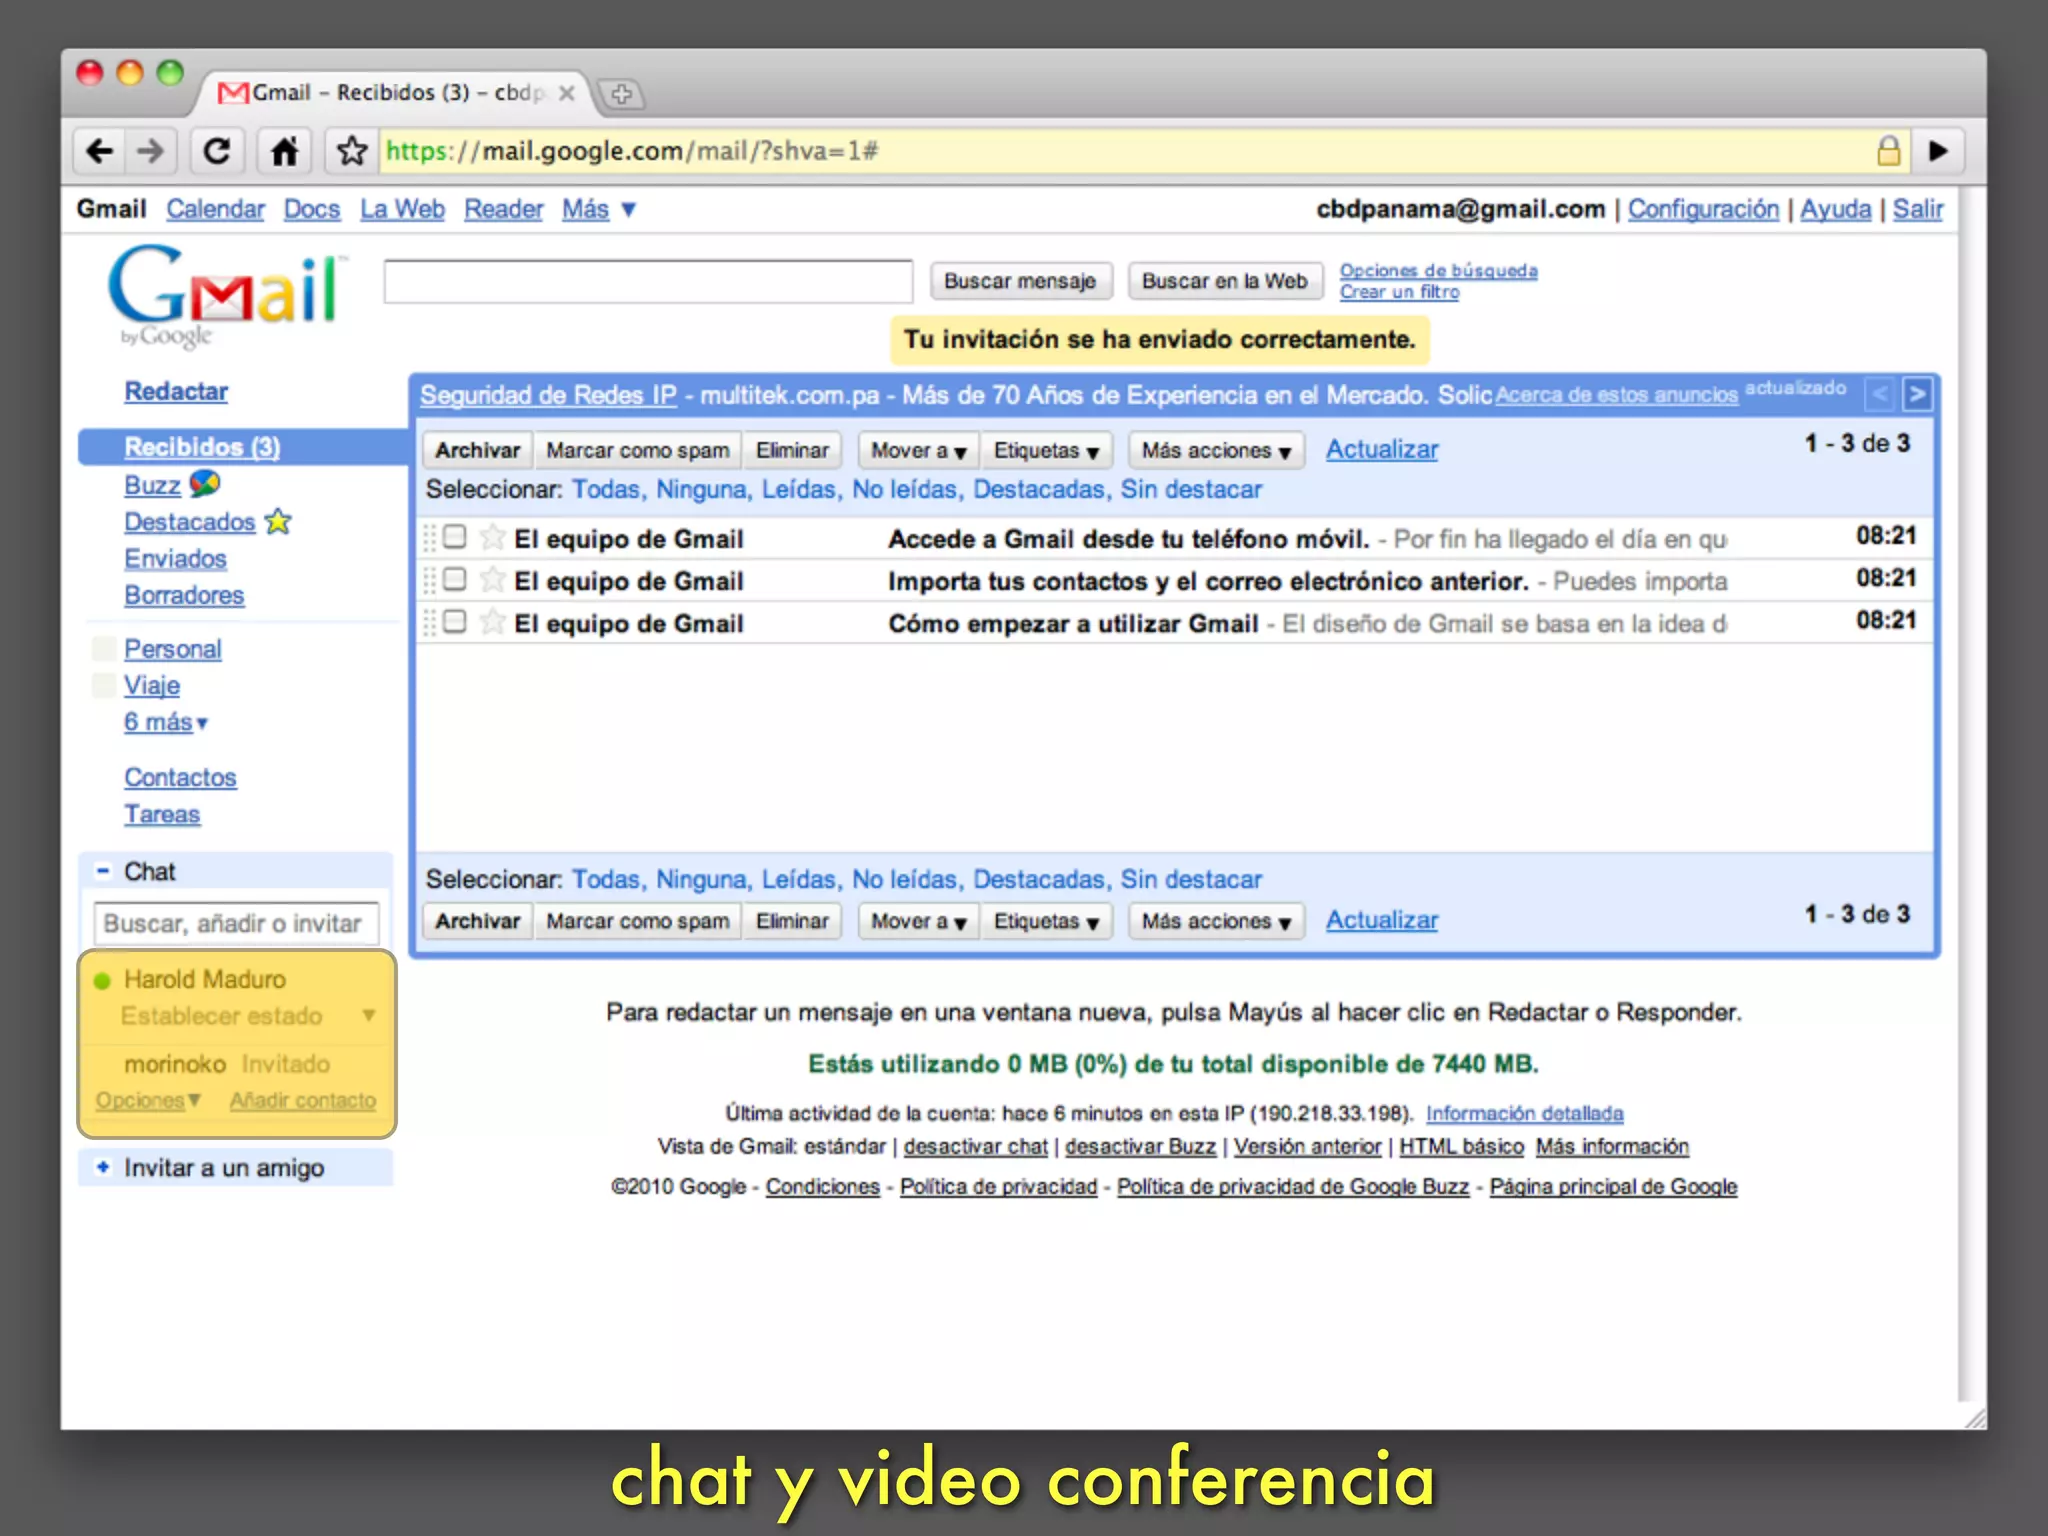2048x1536 pixels.
Task: Select 'No leídas' in top Seleccionar row
Action: coord(904,489)
